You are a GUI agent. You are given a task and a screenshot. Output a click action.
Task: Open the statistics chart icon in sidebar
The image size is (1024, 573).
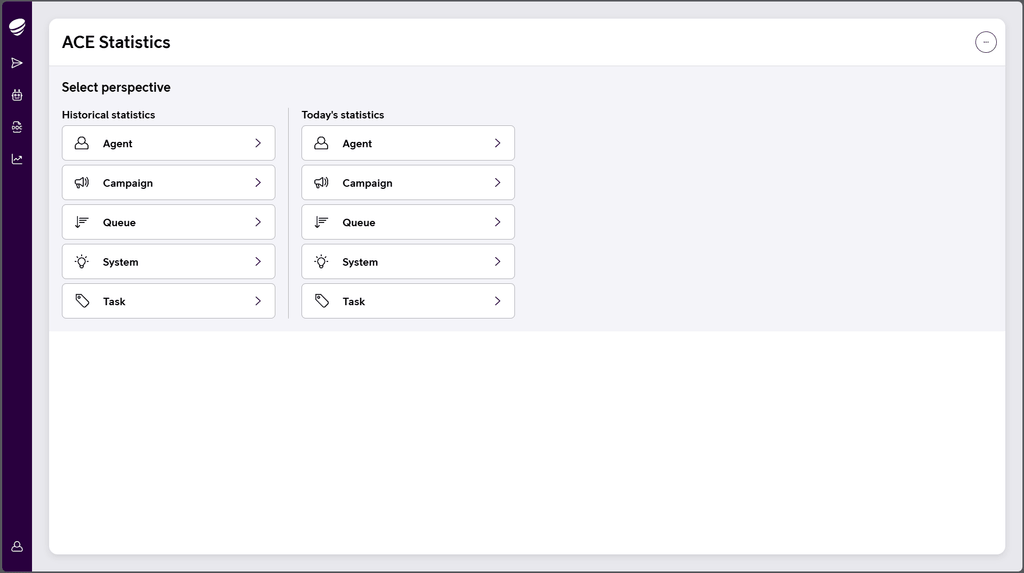[17, 159]
